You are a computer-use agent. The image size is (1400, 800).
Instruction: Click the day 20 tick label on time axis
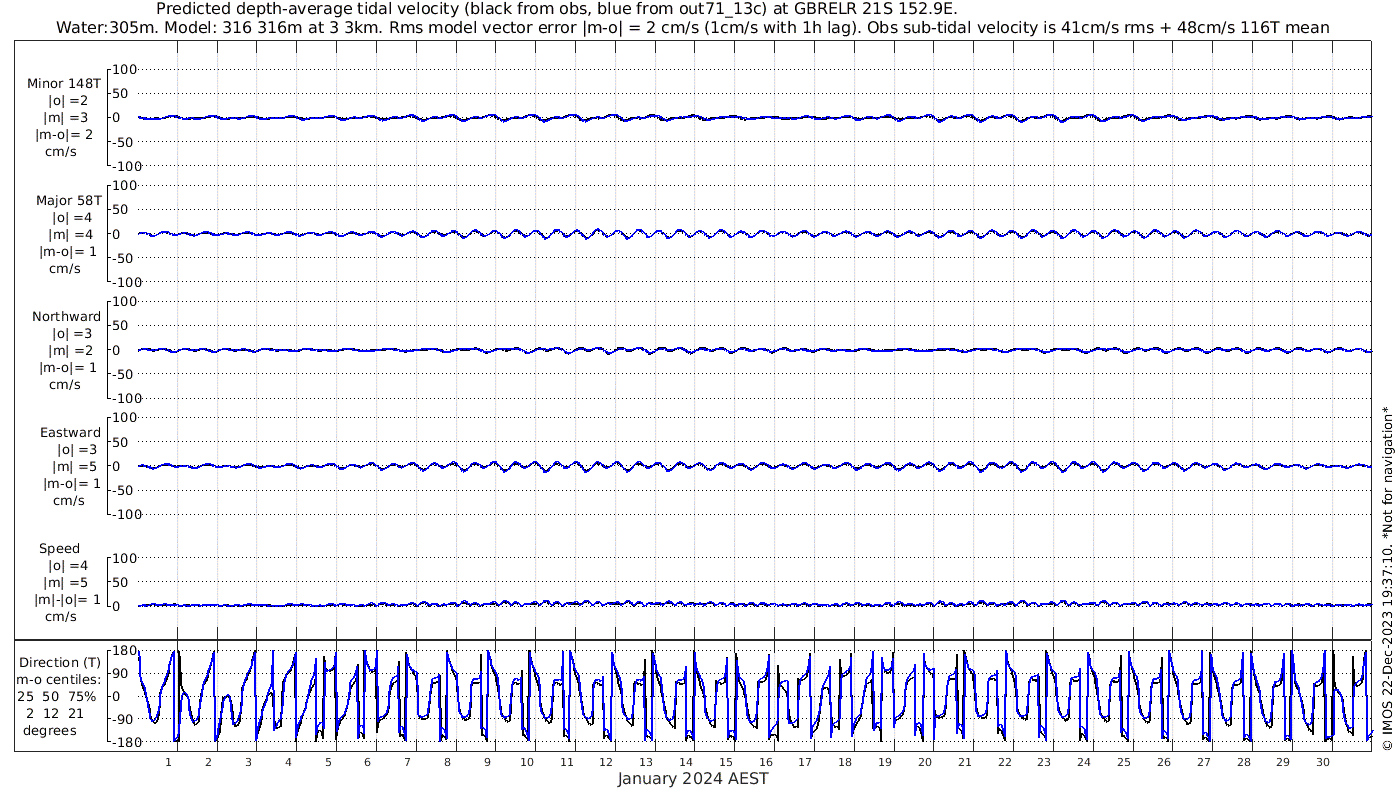click(925, 762)
